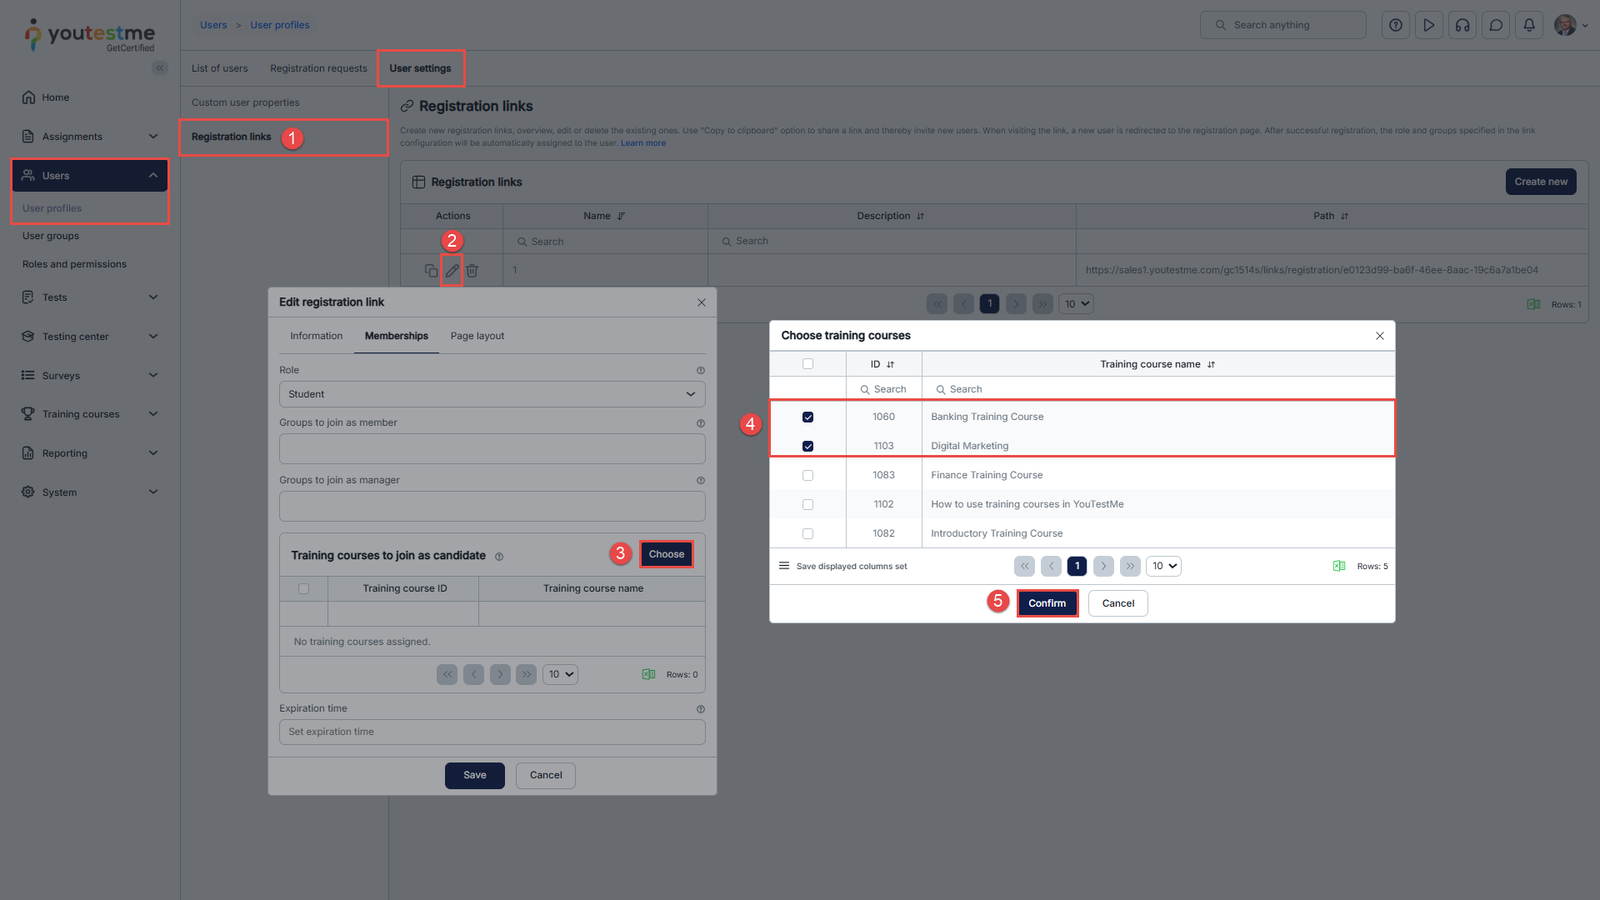
Task: Expand the Training courses sidebar menu
Action: pyautogui.click(x=90, y=414)
